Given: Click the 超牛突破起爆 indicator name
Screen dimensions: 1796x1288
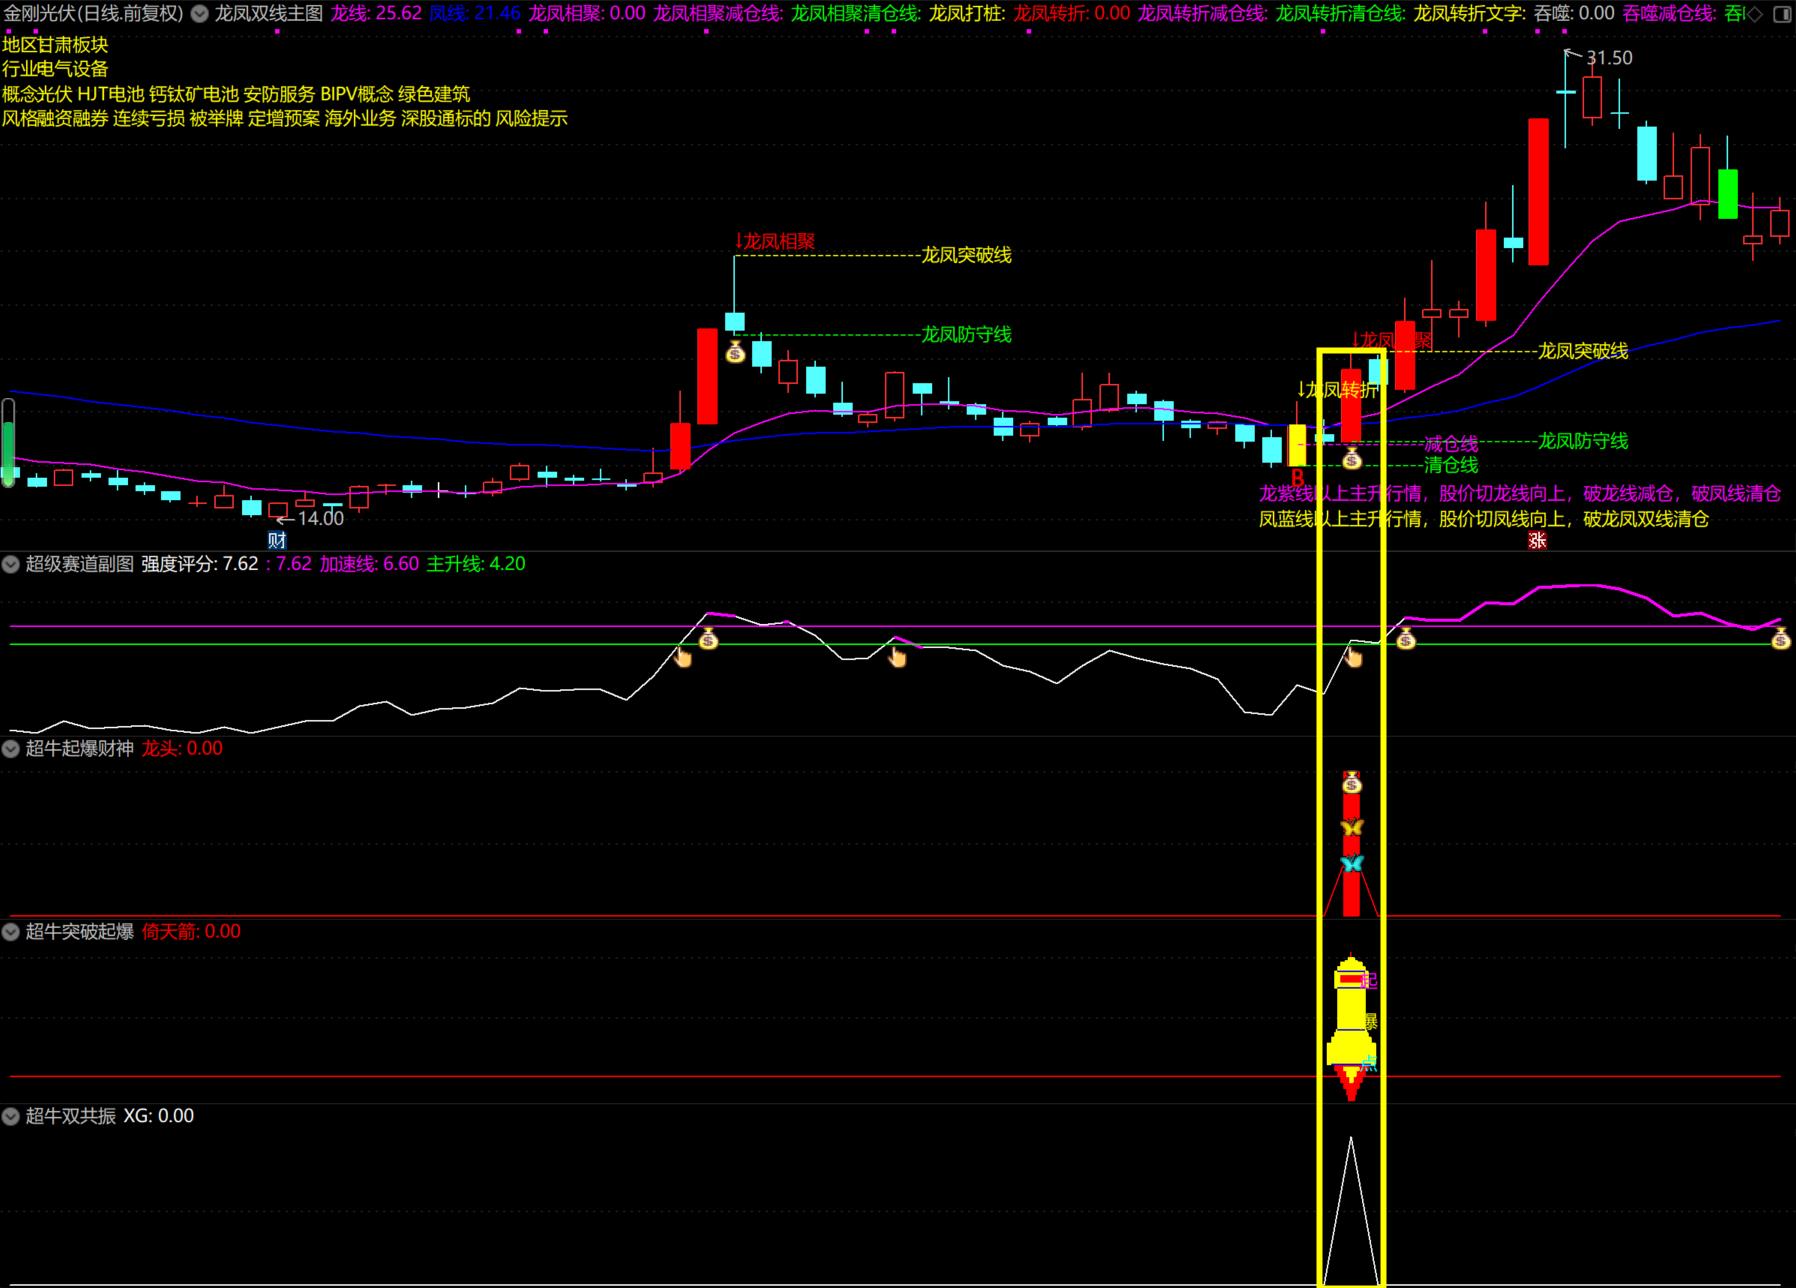Looking at the screenshot, I should tap(80, 932).
